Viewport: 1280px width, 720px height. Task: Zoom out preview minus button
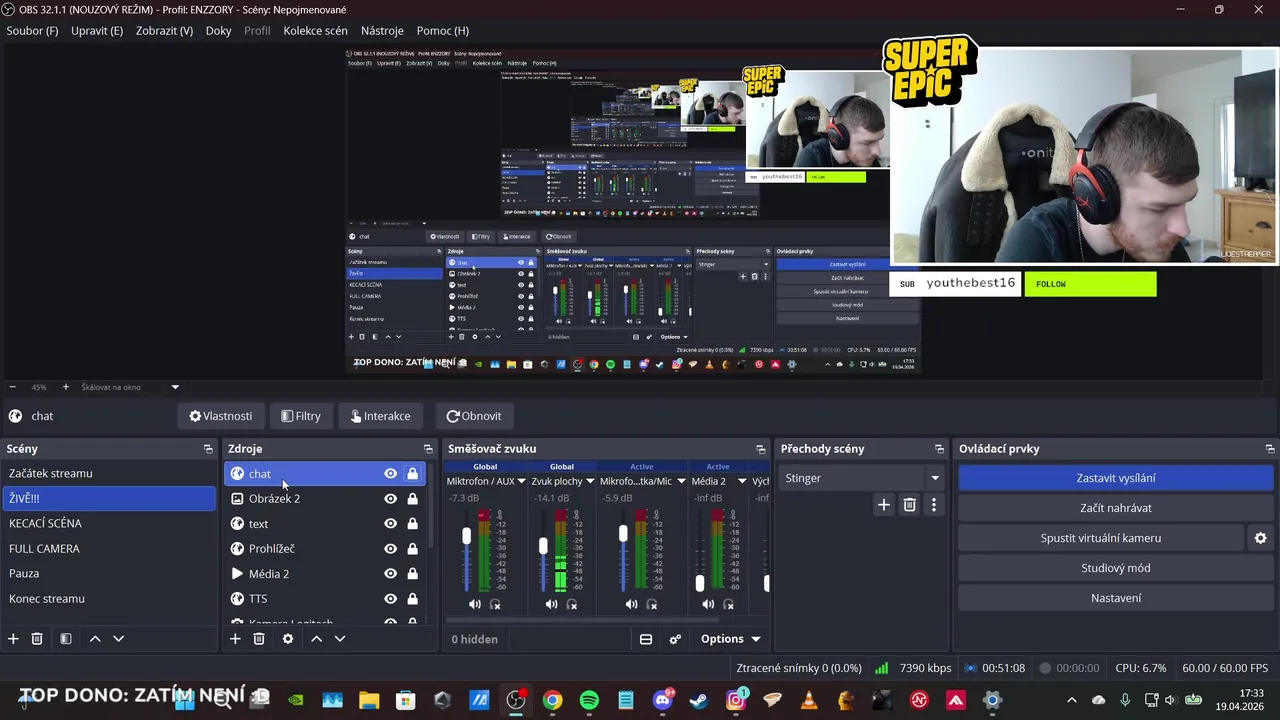click(12, 387)
